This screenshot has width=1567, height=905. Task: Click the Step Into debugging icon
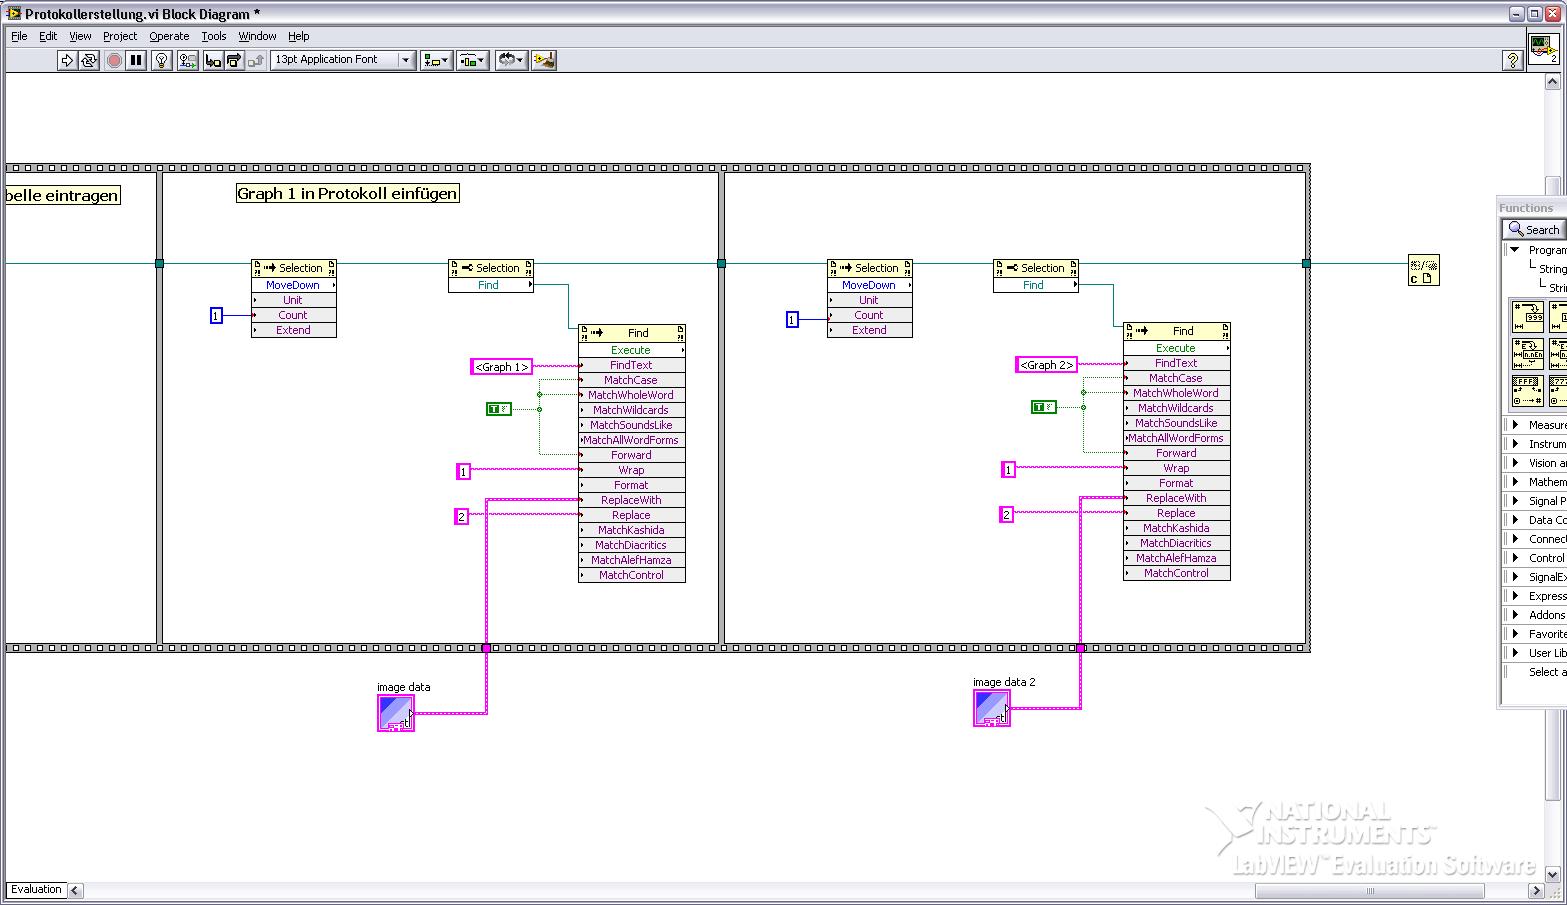pyautogui.click(x=212, y=60)
